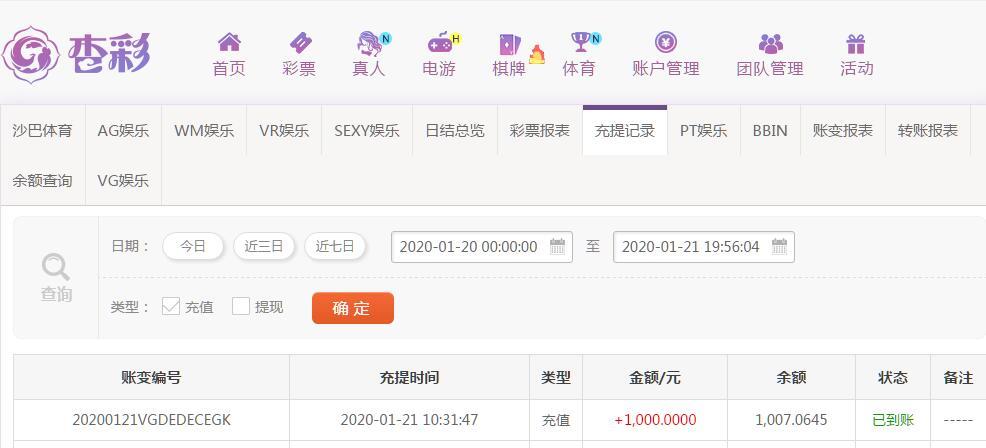Switch to 转账报表 tab
Screen dimensions: 986x448
928,131
